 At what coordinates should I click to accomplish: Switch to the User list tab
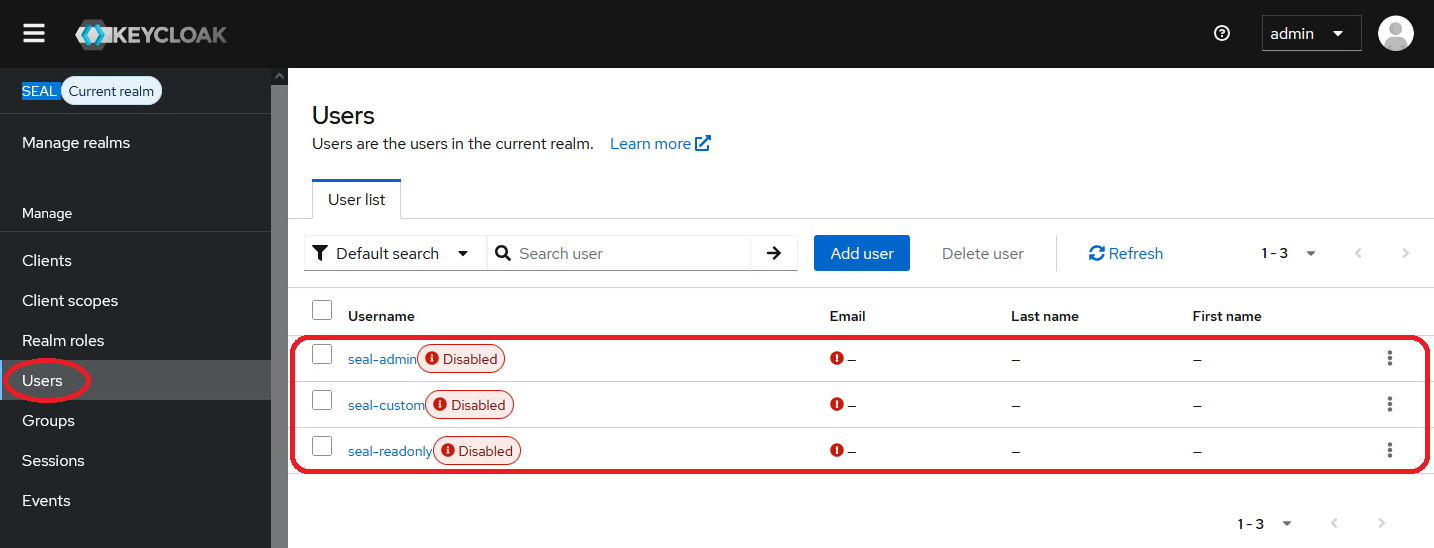(x=356, y=199)
